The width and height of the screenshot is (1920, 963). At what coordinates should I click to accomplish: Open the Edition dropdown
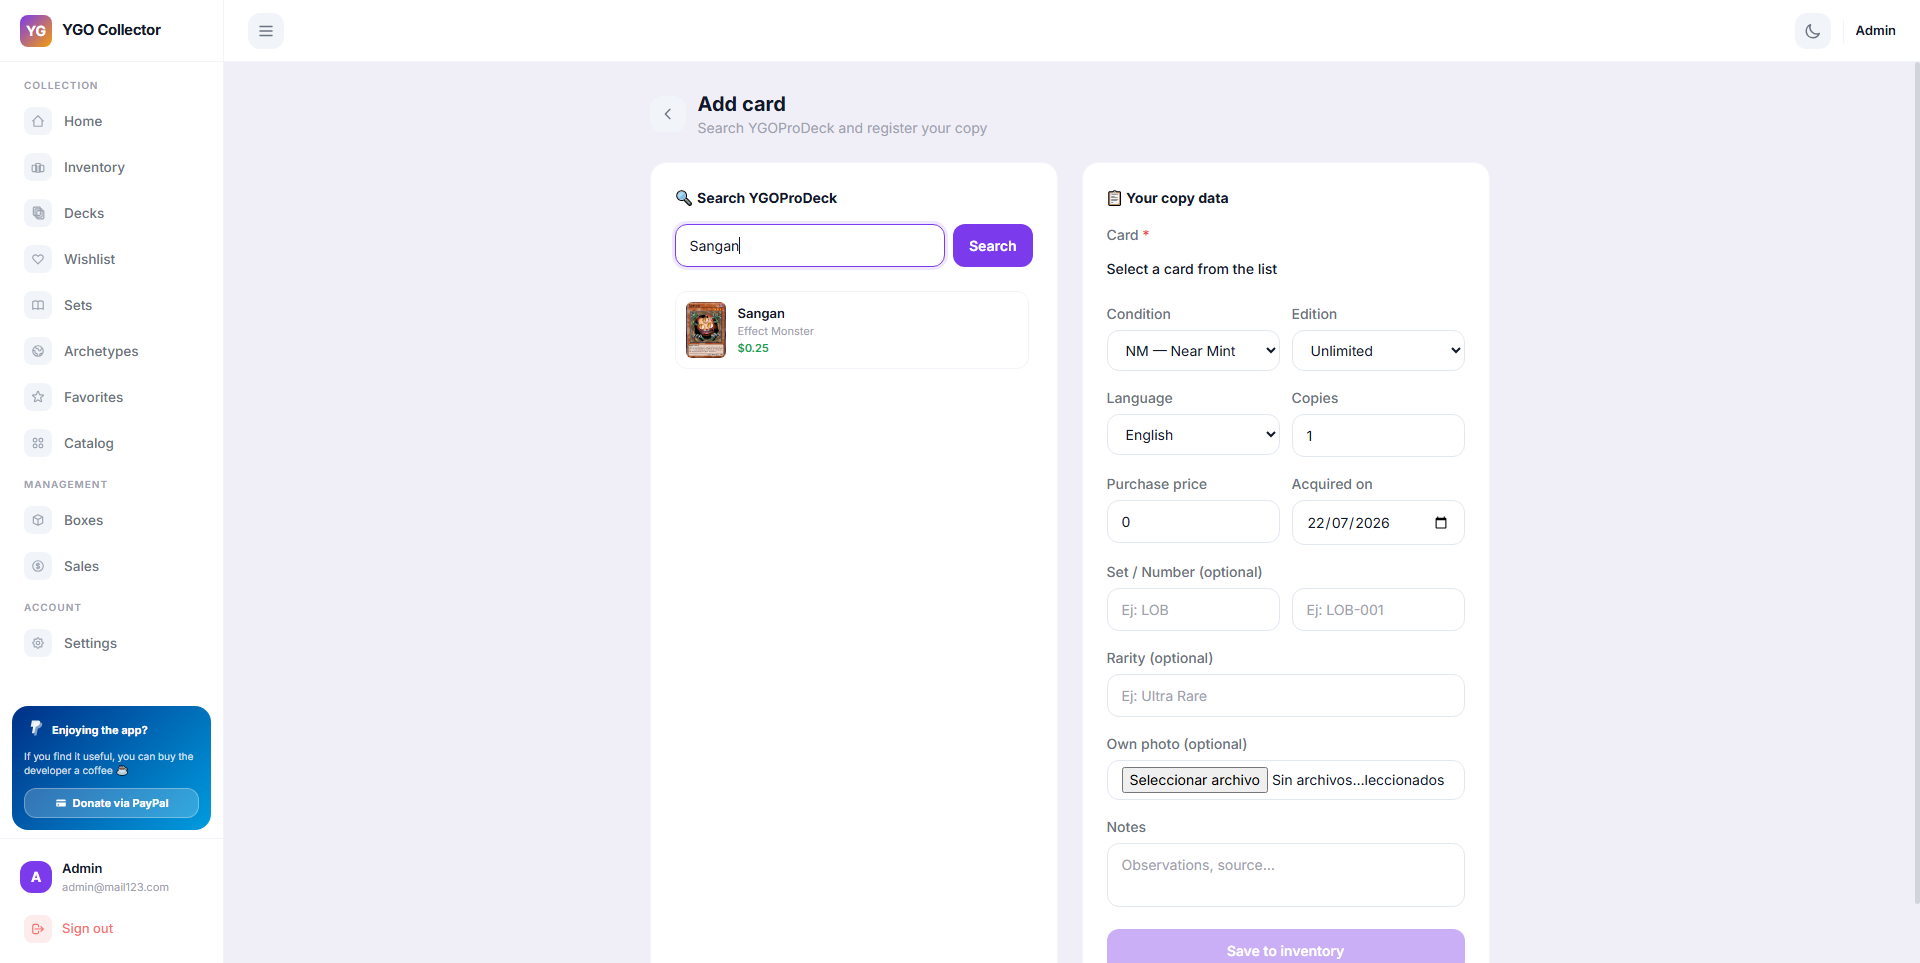coord(1378,351)
